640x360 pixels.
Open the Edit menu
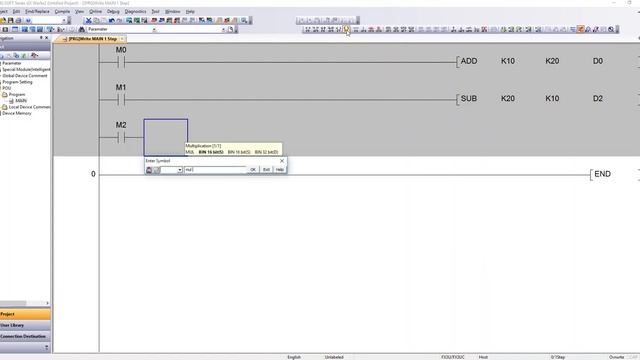pos(16,11)
